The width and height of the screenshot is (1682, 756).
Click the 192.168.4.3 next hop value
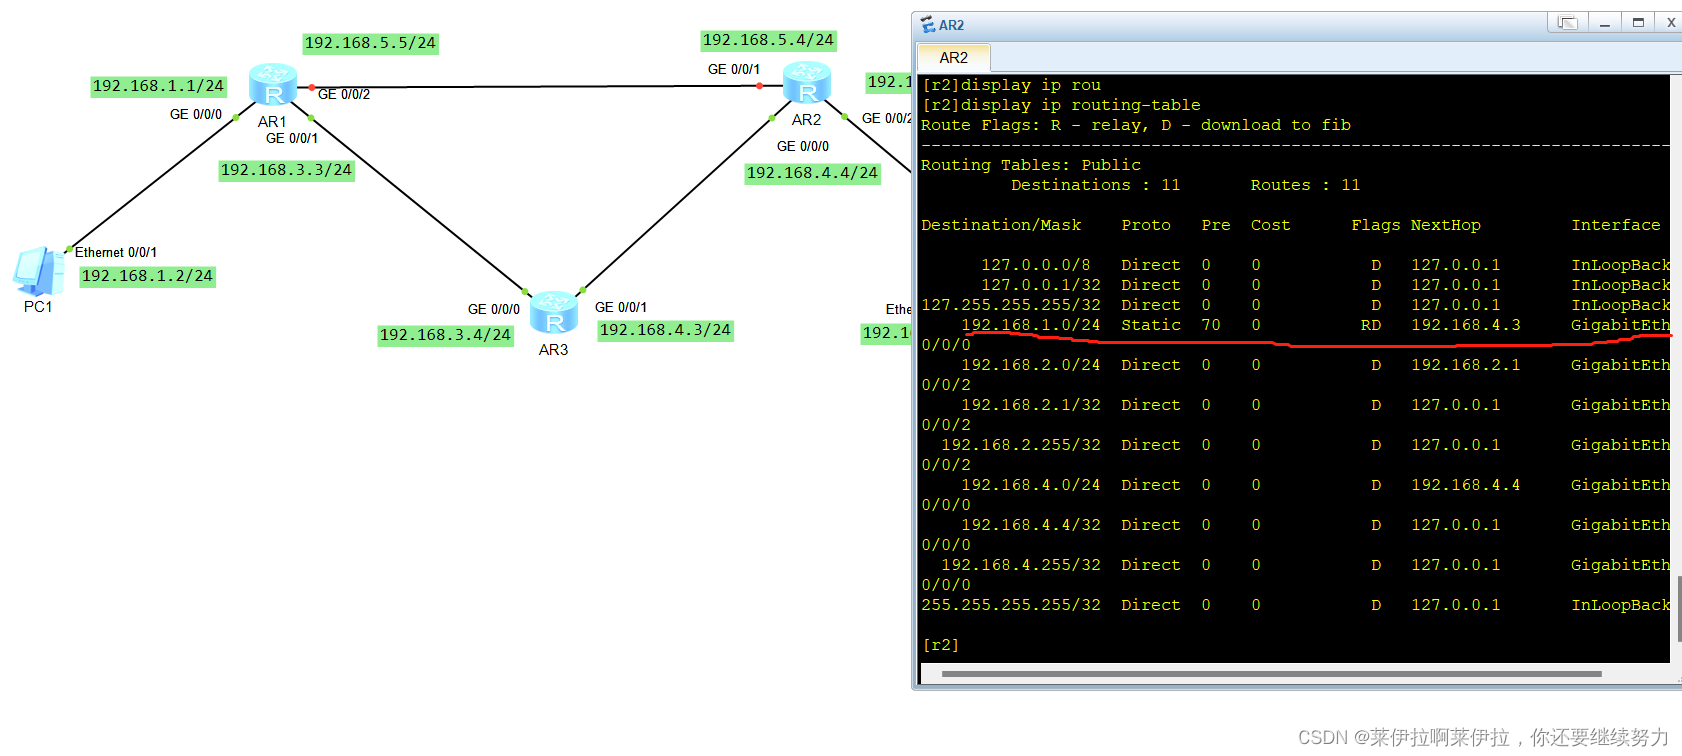click(x=1465, y=325)
